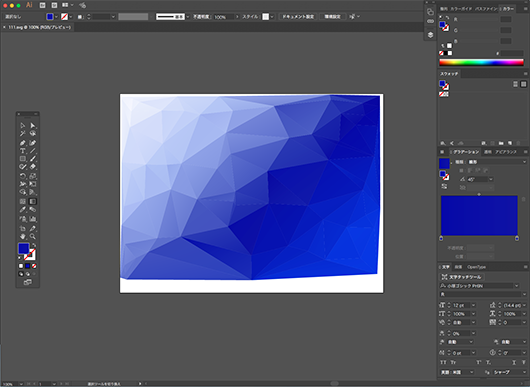Viewport: 530px width, 387px height.
Task: Open the font family dropdown
Action: click(x=516, y=286)
